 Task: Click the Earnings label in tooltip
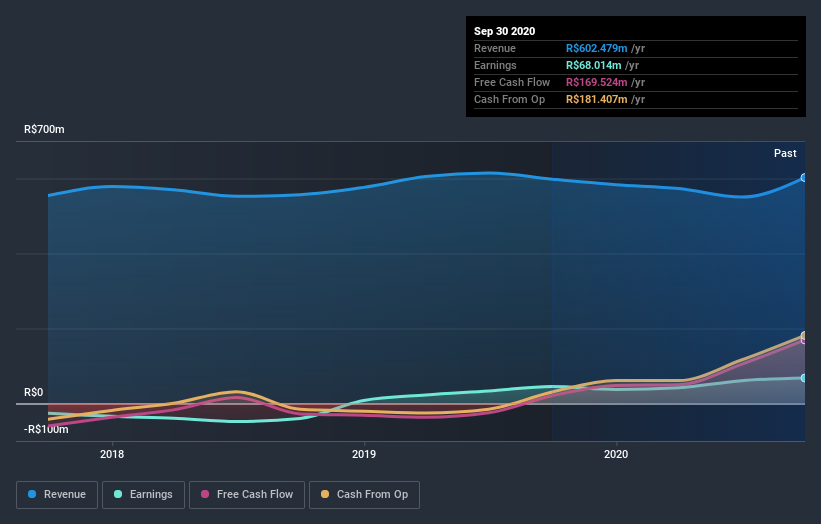495,65
